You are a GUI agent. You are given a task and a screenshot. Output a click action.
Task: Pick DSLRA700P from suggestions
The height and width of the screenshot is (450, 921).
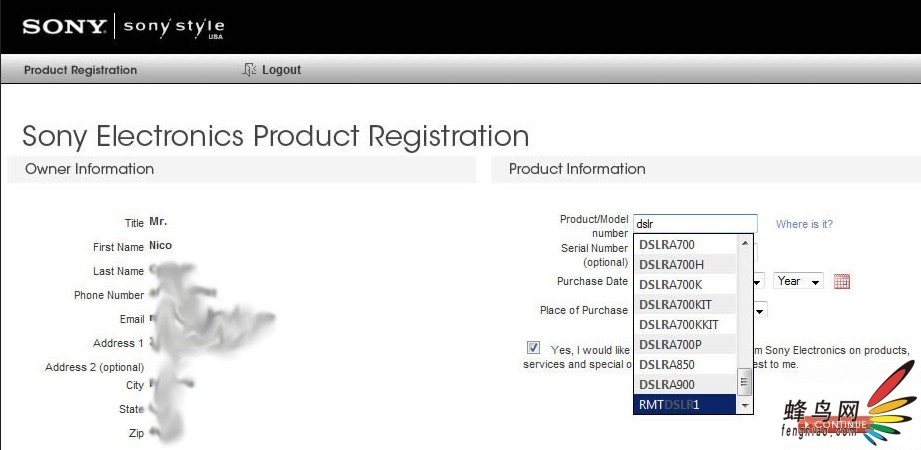pos(685,344)
